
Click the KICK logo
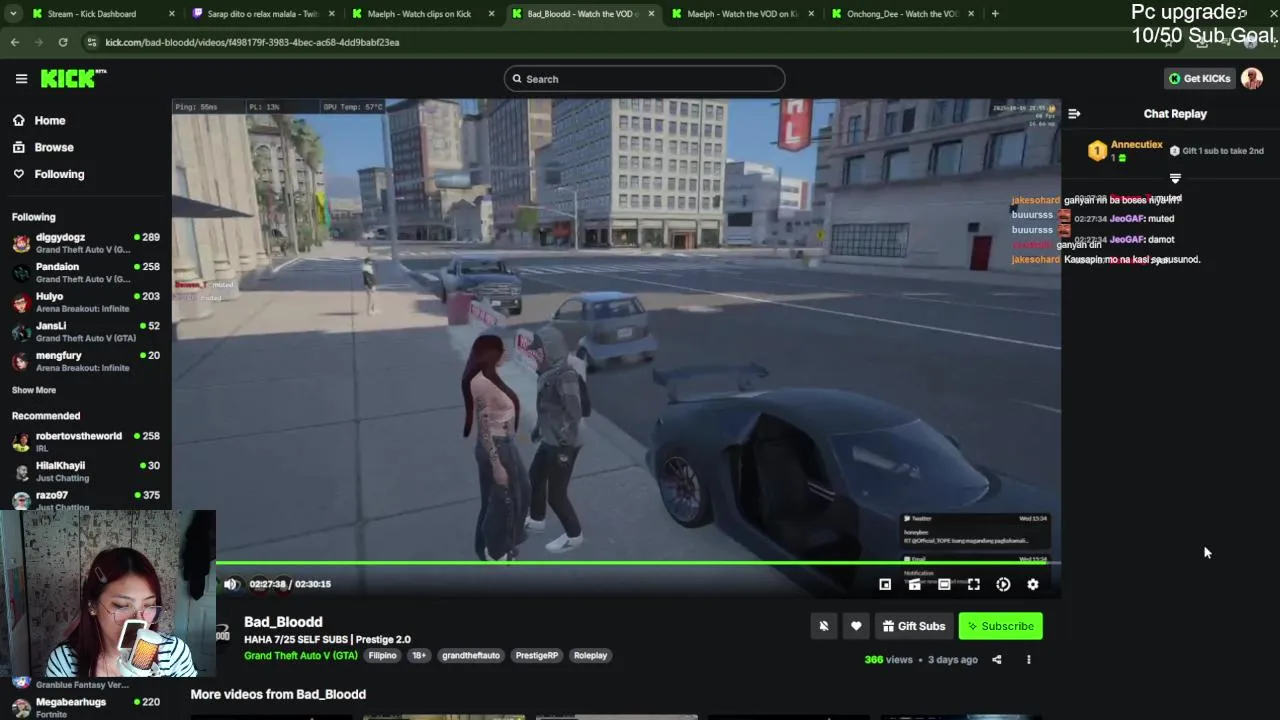pos(73,78)
